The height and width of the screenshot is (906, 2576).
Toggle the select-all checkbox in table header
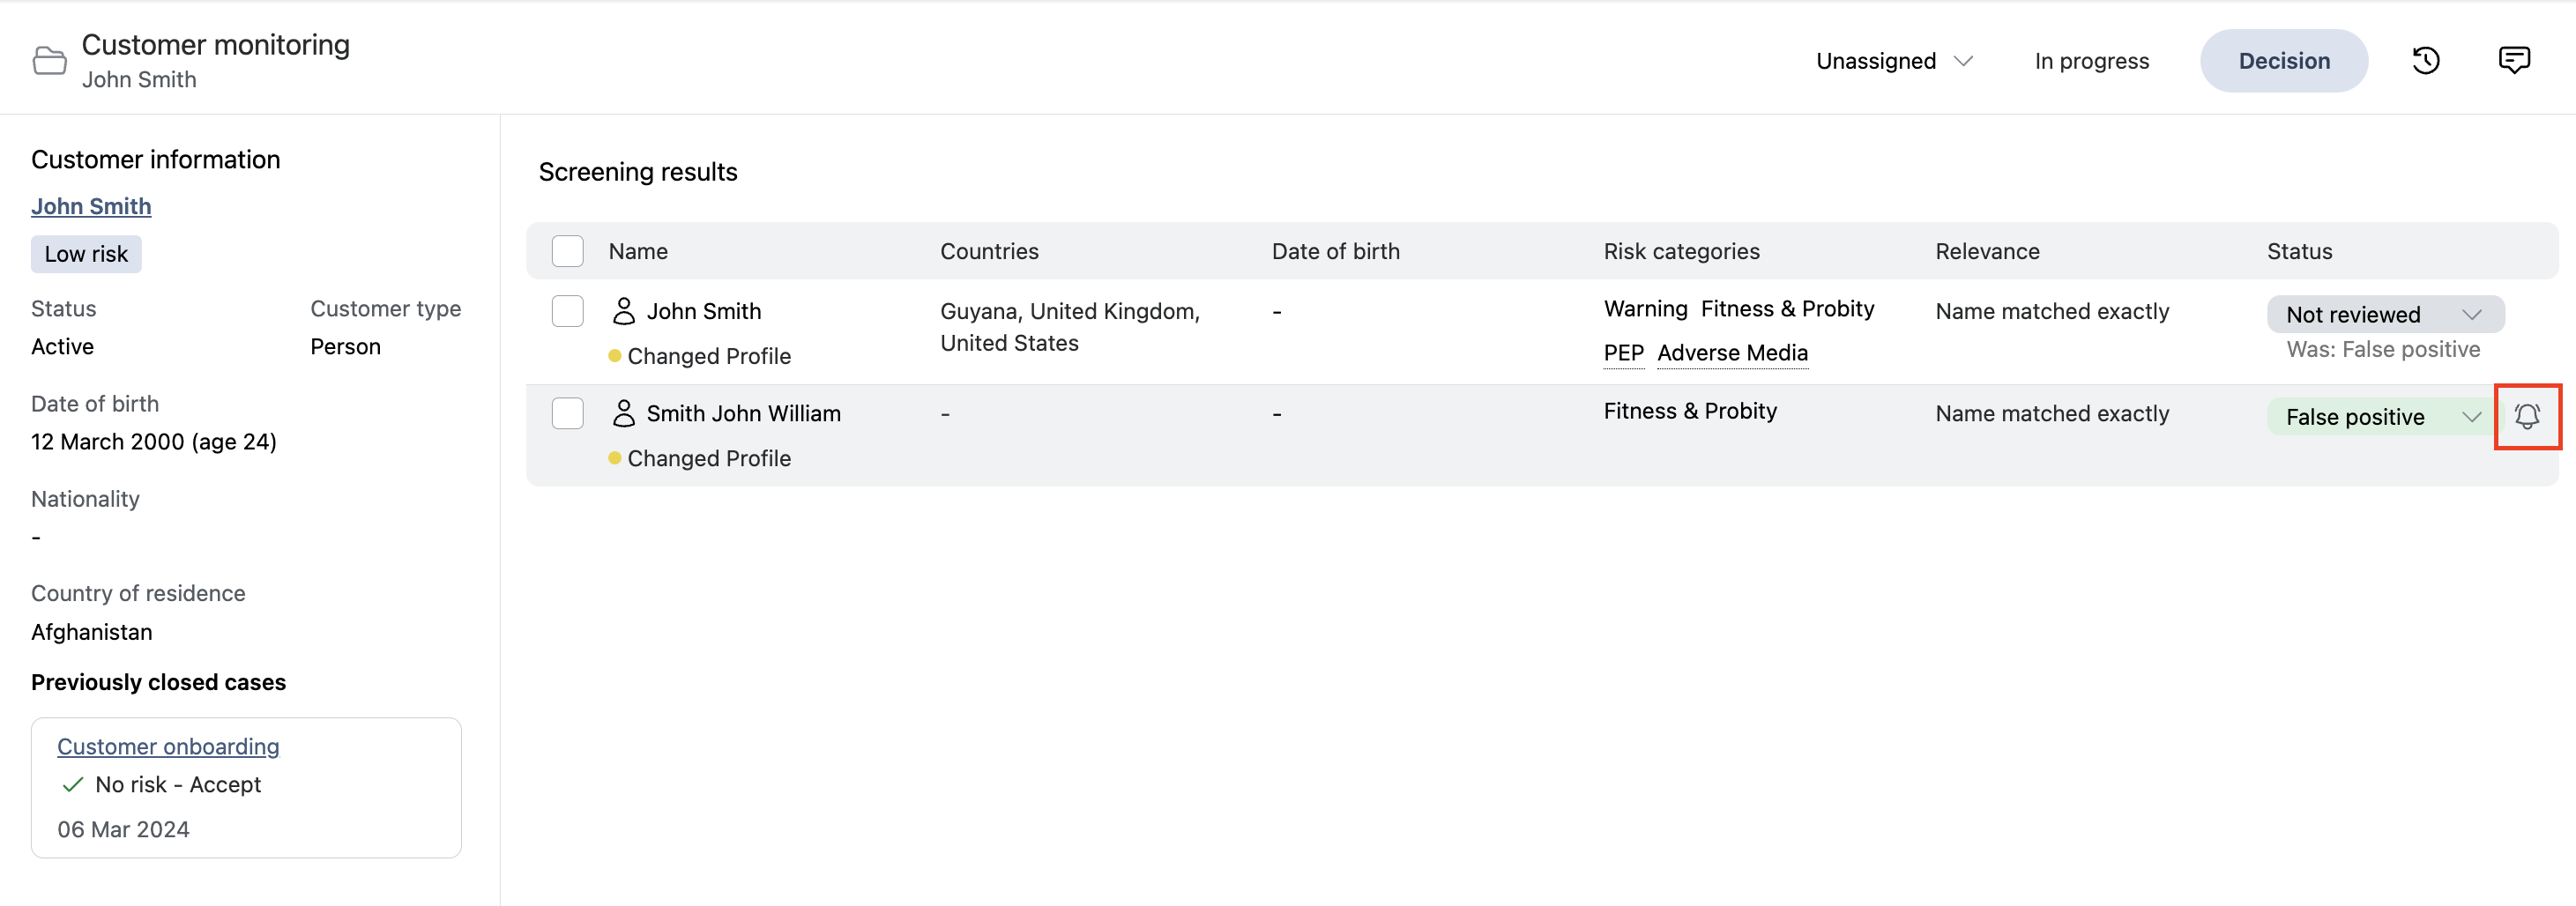pyautogui.click(x=567, y=251)
